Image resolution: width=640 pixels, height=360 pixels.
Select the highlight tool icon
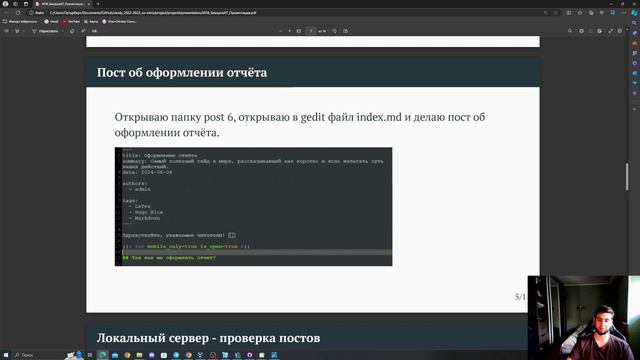coord(17,31)
